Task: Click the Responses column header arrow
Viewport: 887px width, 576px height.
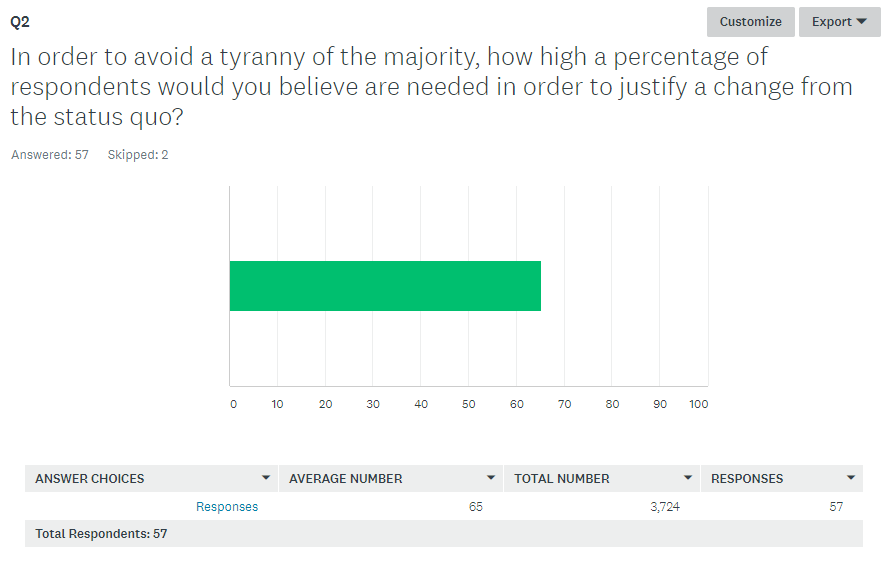Action: (x=850, y=478)
